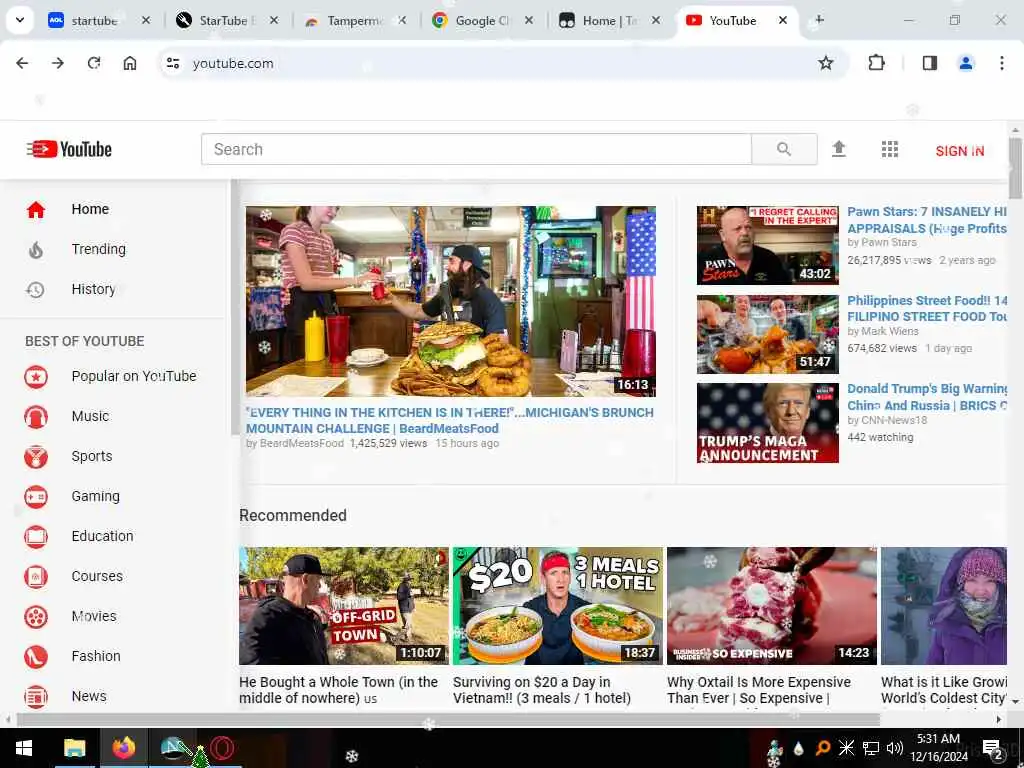The height and width of the screenshot is (768, 1024).
Task: Click SIGN IN link
Action: coord(959,151)
